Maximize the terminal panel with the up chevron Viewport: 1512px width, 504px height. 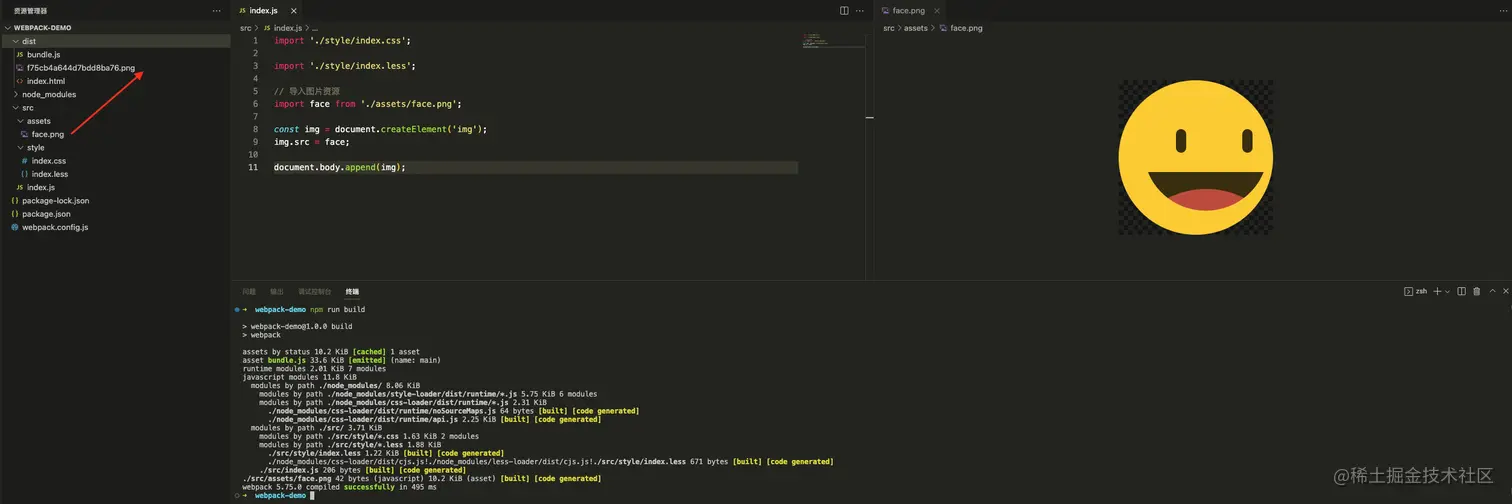(1492, 291)
